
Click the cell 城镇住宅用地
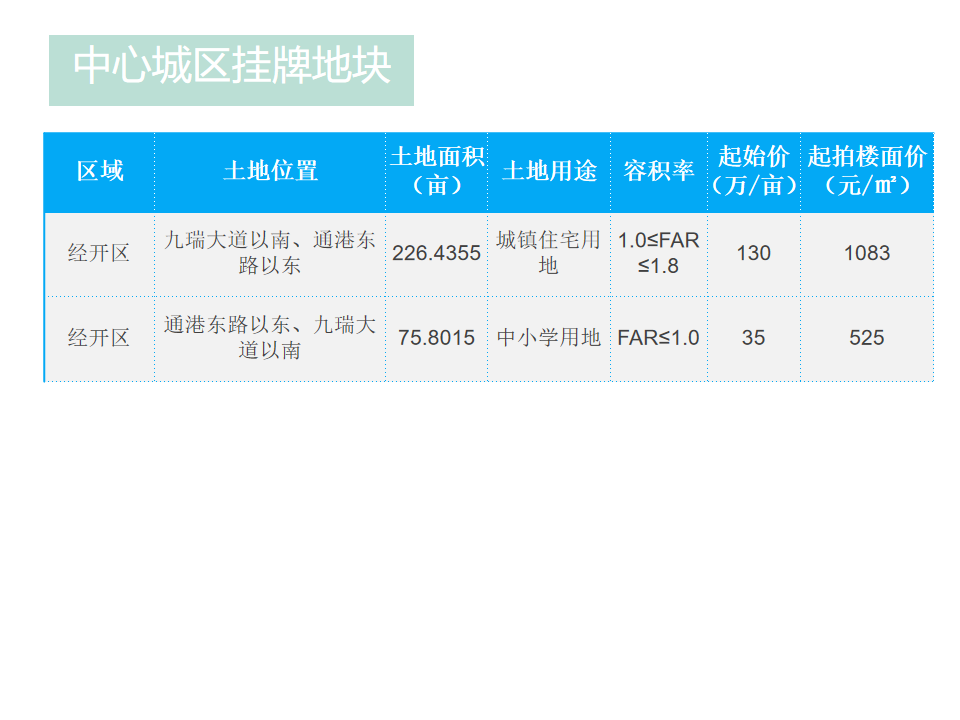pyautogui.click(x=549, y=253)
